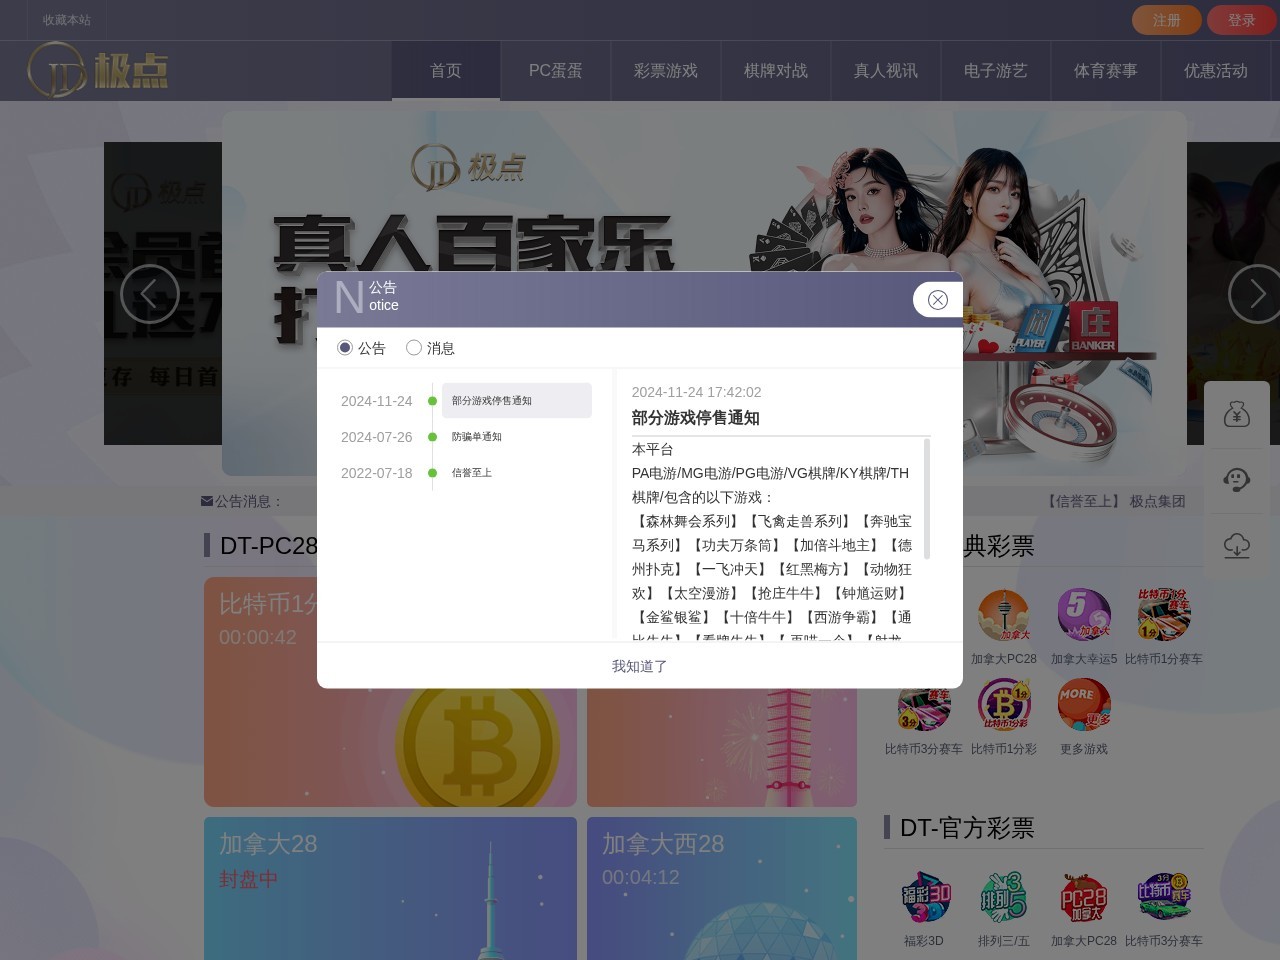The width and height of the screenshot is (1280, 960).
Task: Click the 登录 login button
Action: tap(1241, 20)
